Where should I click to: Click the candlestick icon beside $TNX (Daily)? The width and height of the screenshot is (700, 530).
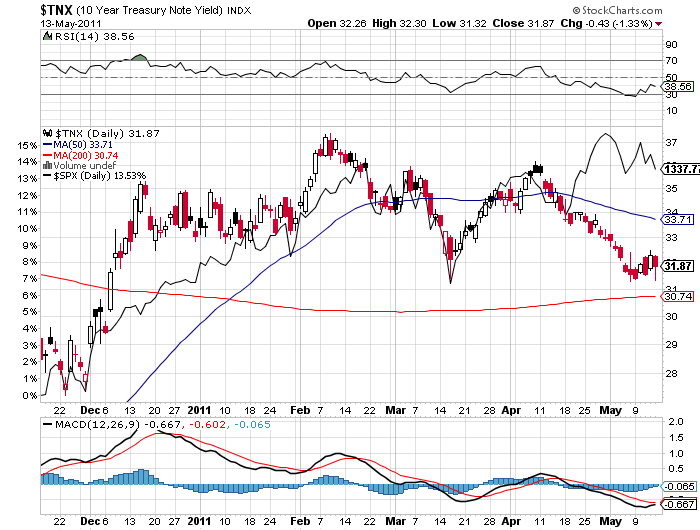46,132
